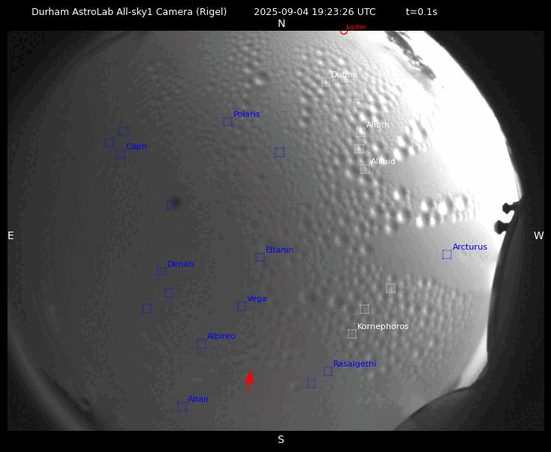Screen dimensions: 551x452
Task: Click the Caph star label
Action: 136,146
